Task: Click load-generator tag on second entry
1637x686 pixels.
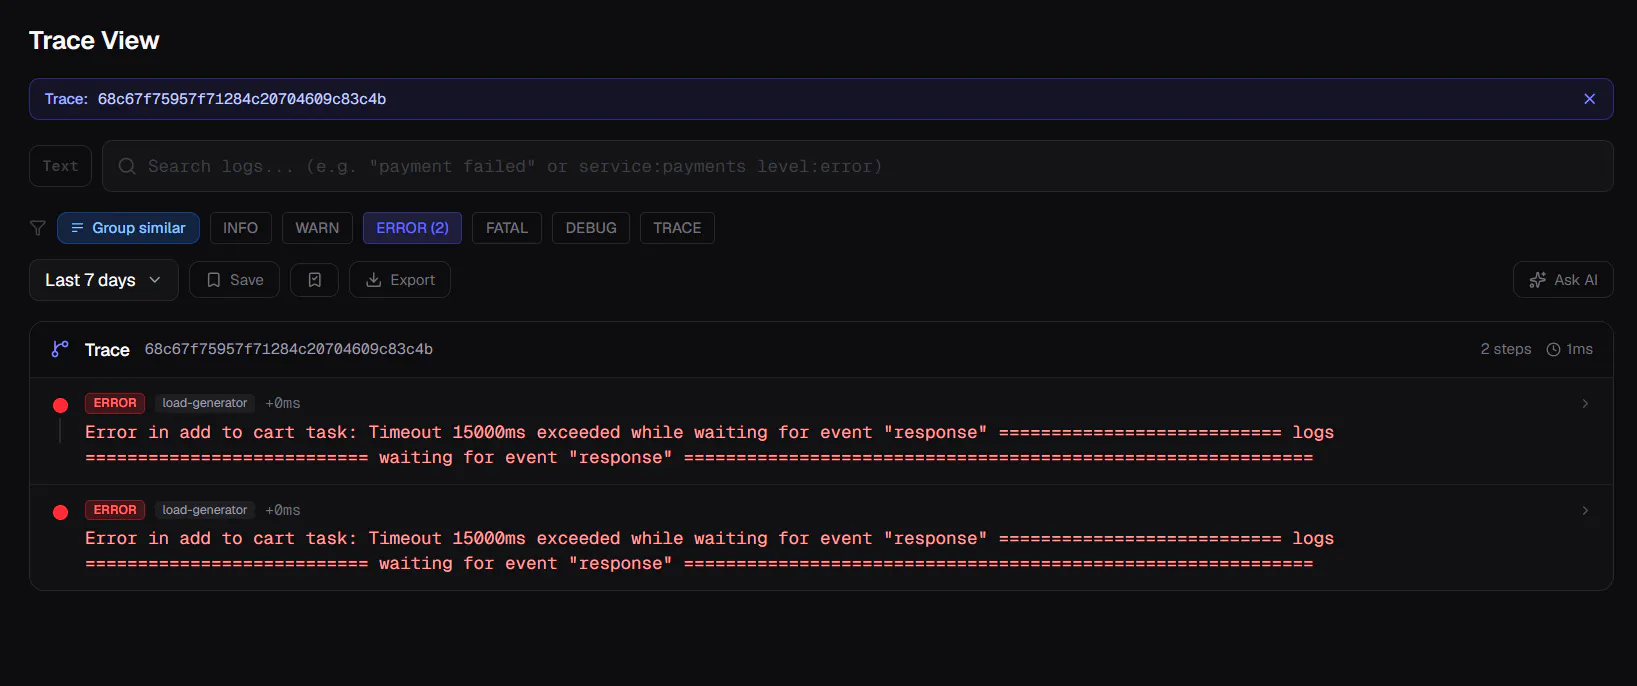Action: [204, 510]
